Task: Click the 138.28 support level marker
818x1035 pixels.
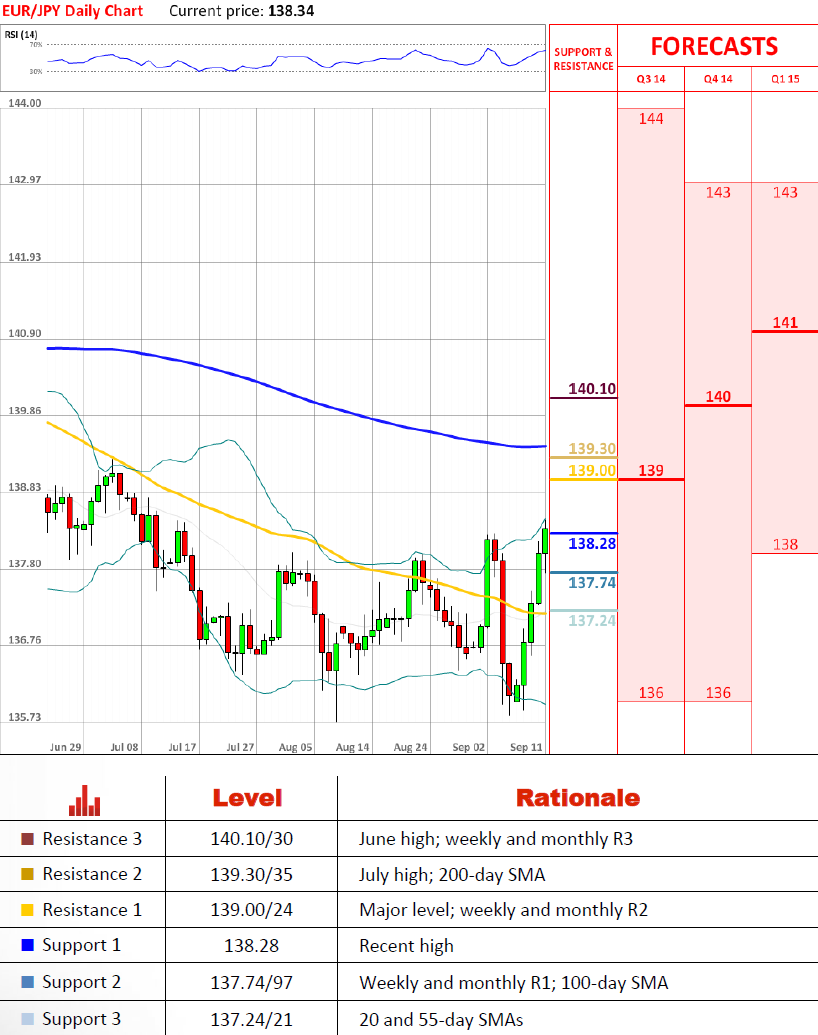Action: (592, 544)
